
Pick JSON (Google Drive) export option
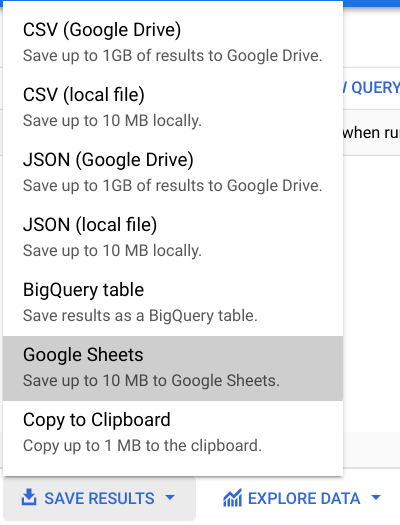[173, 172]
